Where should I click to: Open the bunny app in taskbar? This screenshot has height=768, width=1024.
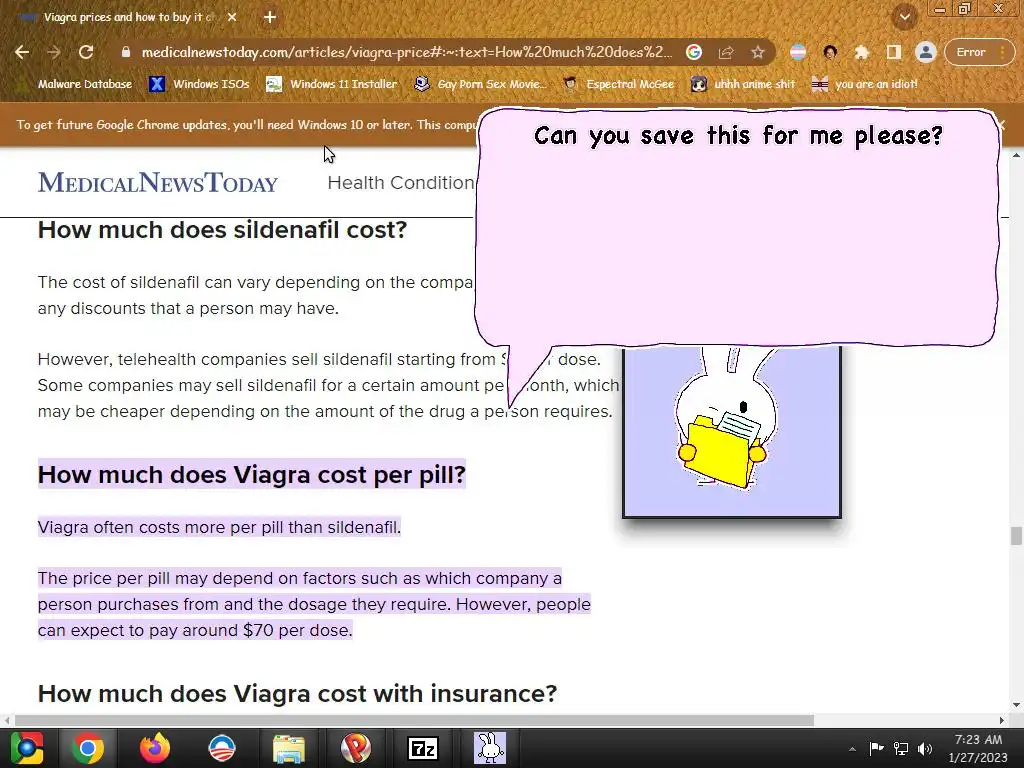[490, 748]
